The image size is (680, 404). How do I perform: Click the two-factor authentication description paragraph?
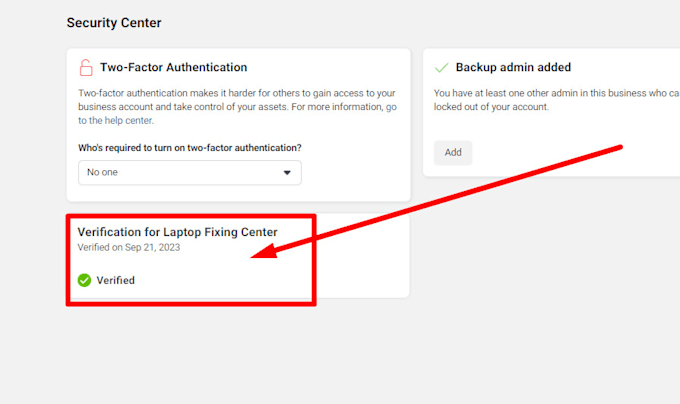237,107
